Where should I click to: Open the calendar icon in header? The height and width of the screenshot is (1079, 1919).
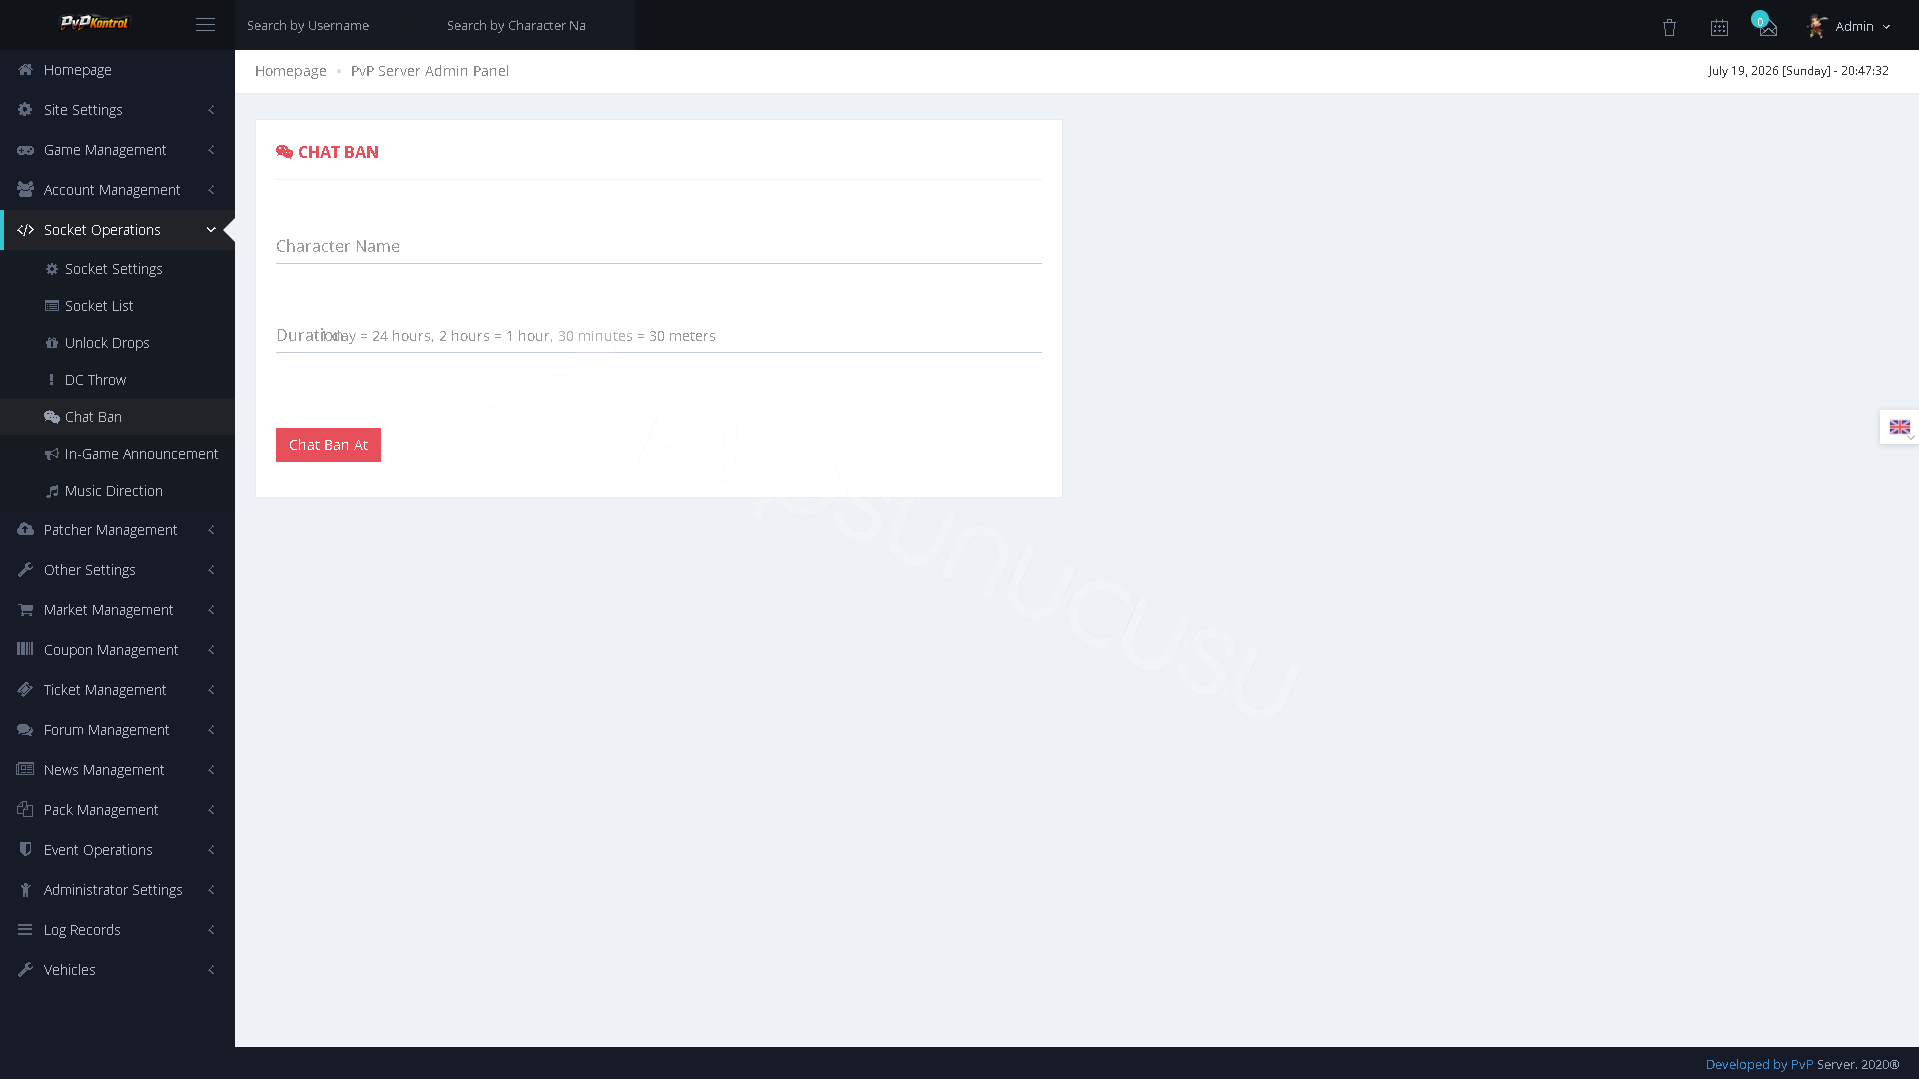[x=1719, y=28]
